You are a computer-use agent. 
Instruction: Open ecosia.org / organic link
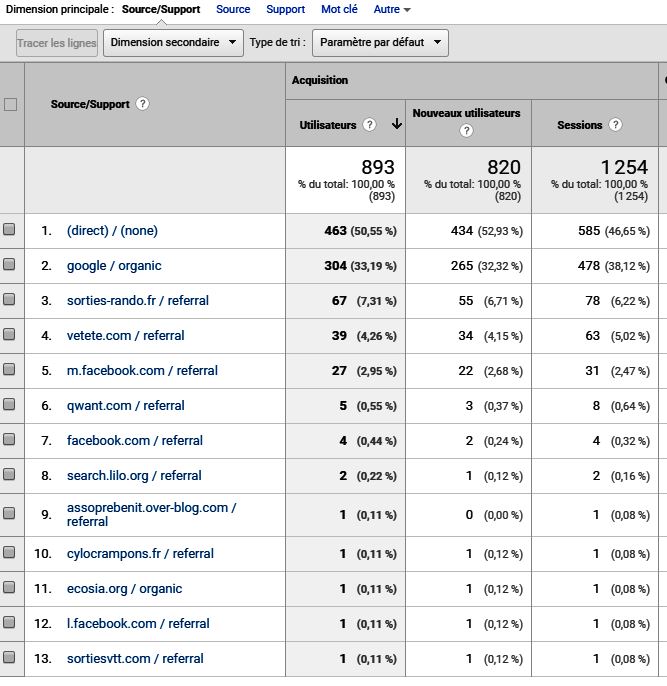click(124, 589)
